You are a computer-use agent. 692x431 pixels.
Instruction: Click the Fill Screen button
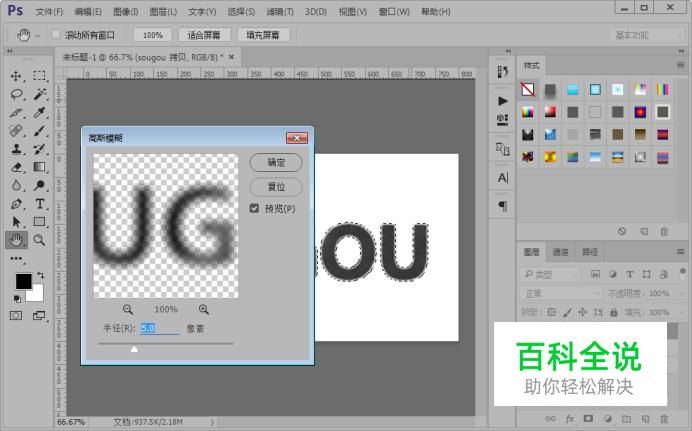[263, 35]
